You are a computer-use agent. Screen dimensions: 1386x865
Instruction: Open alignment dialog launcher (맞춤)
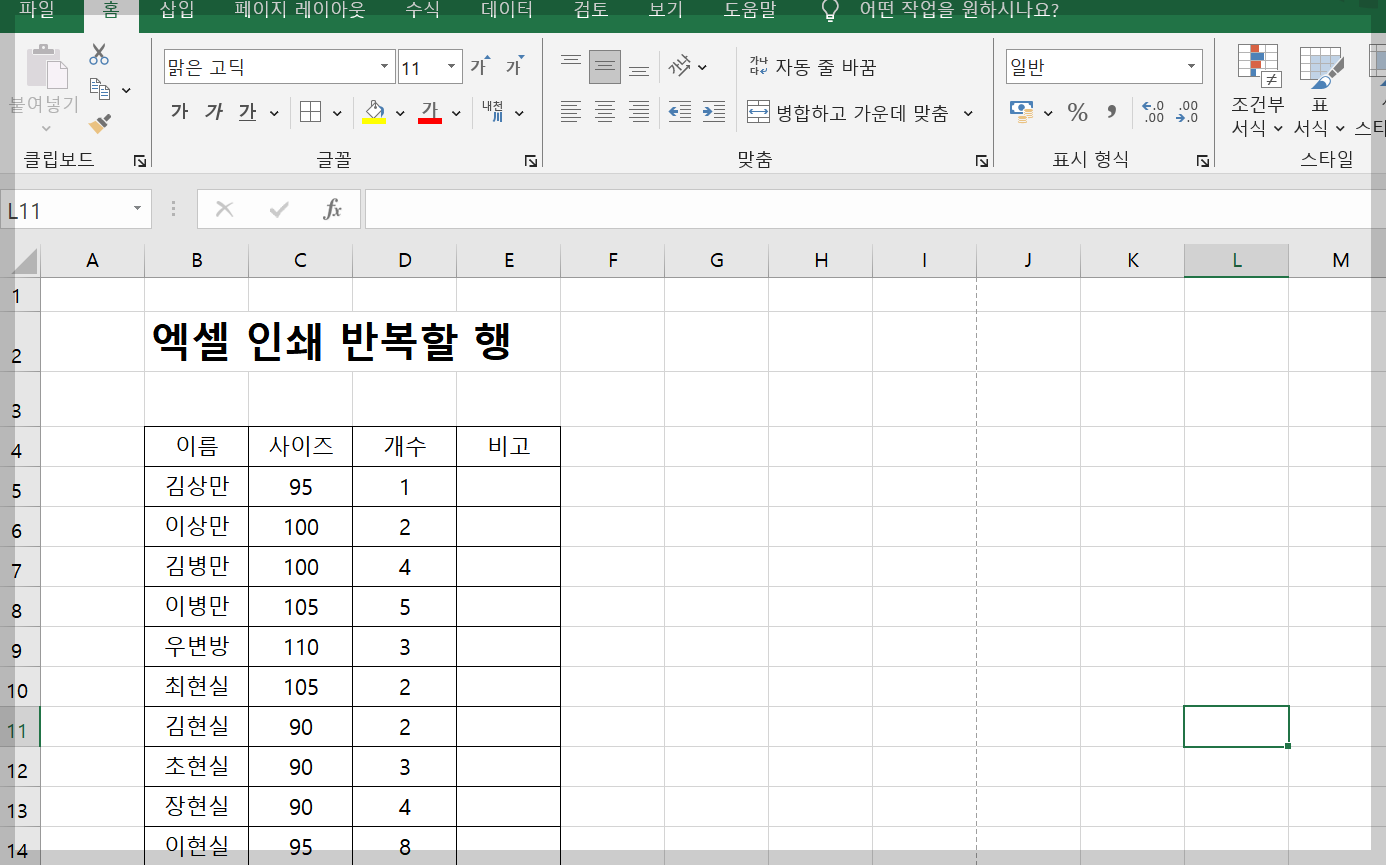(x=982, y=160)
